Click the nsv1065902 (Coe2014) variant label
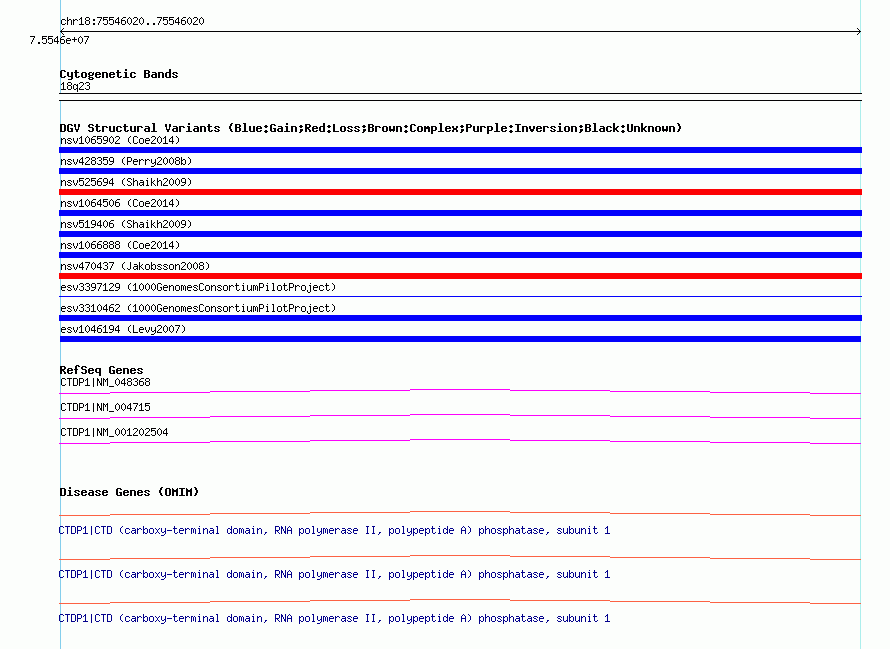 coord(120,140)
